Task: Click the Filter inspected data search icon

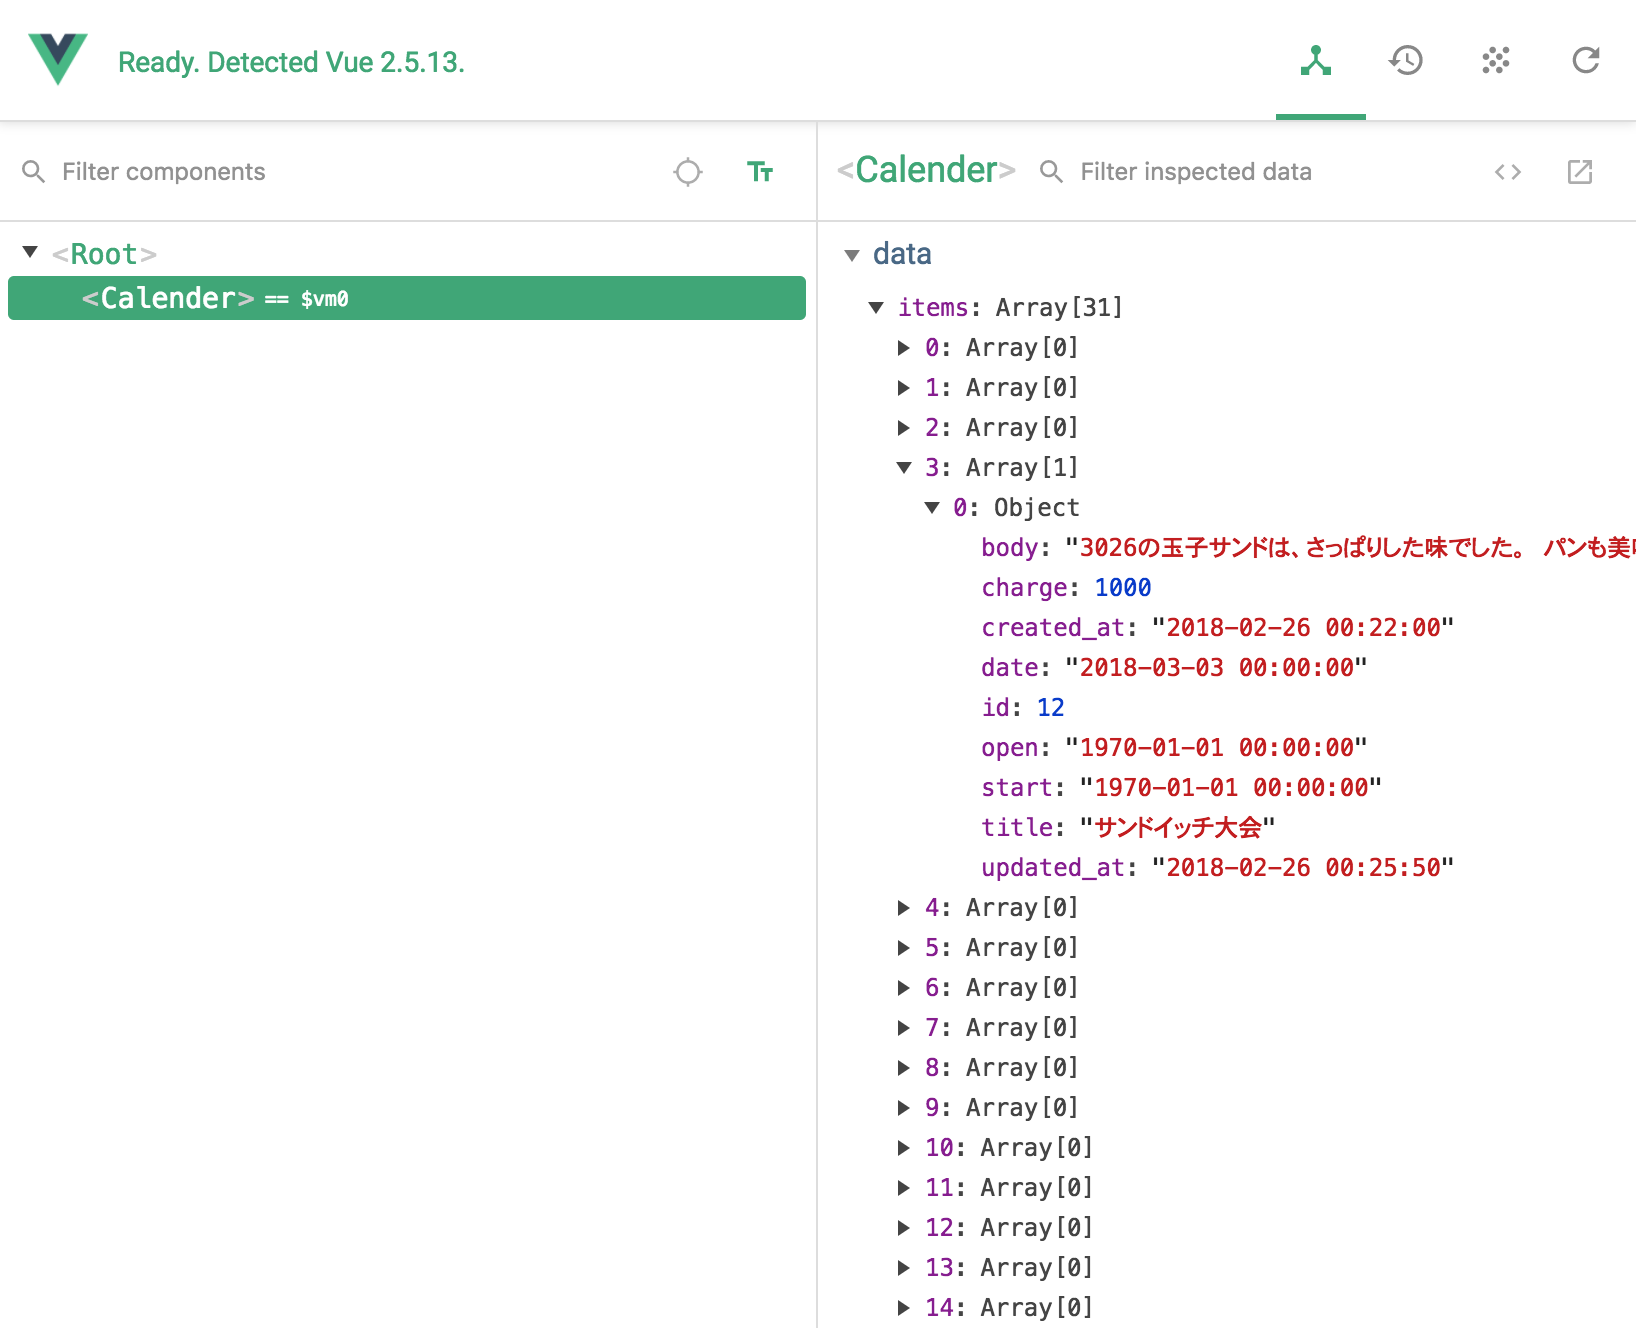Action: (1051, 172)
